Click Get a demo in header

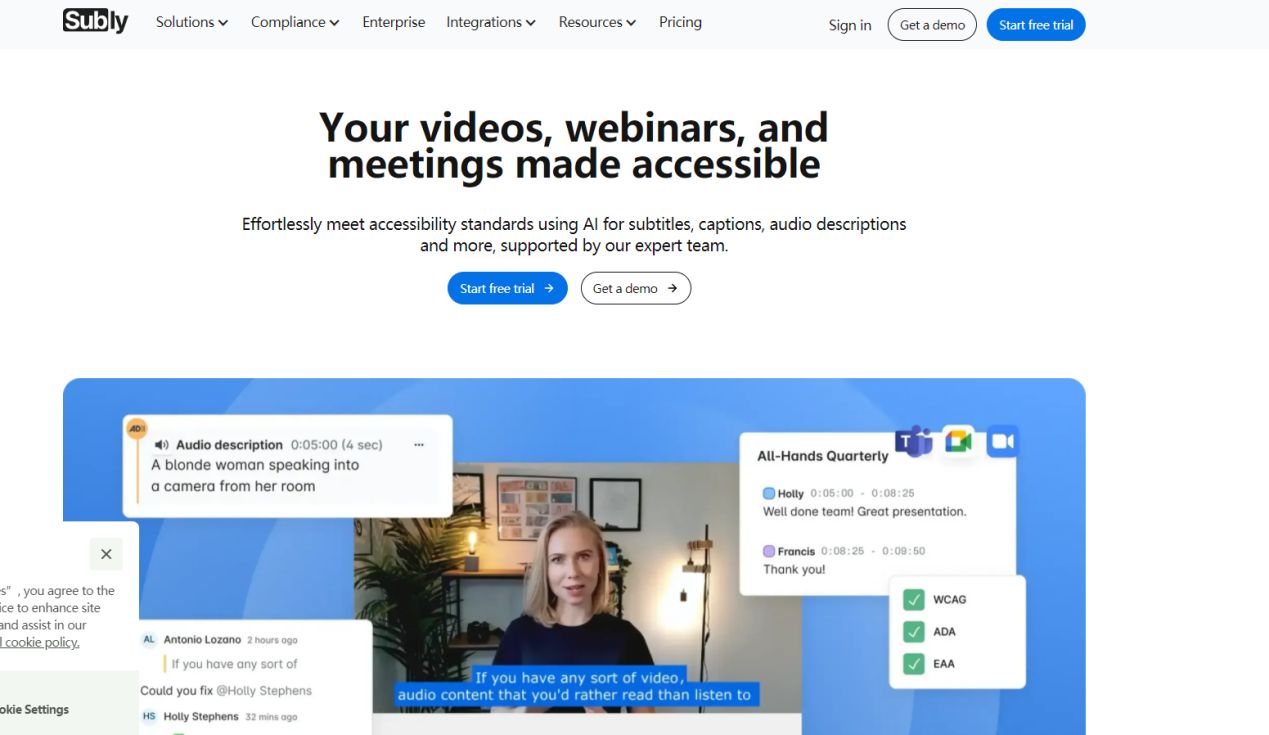[932, 25]
